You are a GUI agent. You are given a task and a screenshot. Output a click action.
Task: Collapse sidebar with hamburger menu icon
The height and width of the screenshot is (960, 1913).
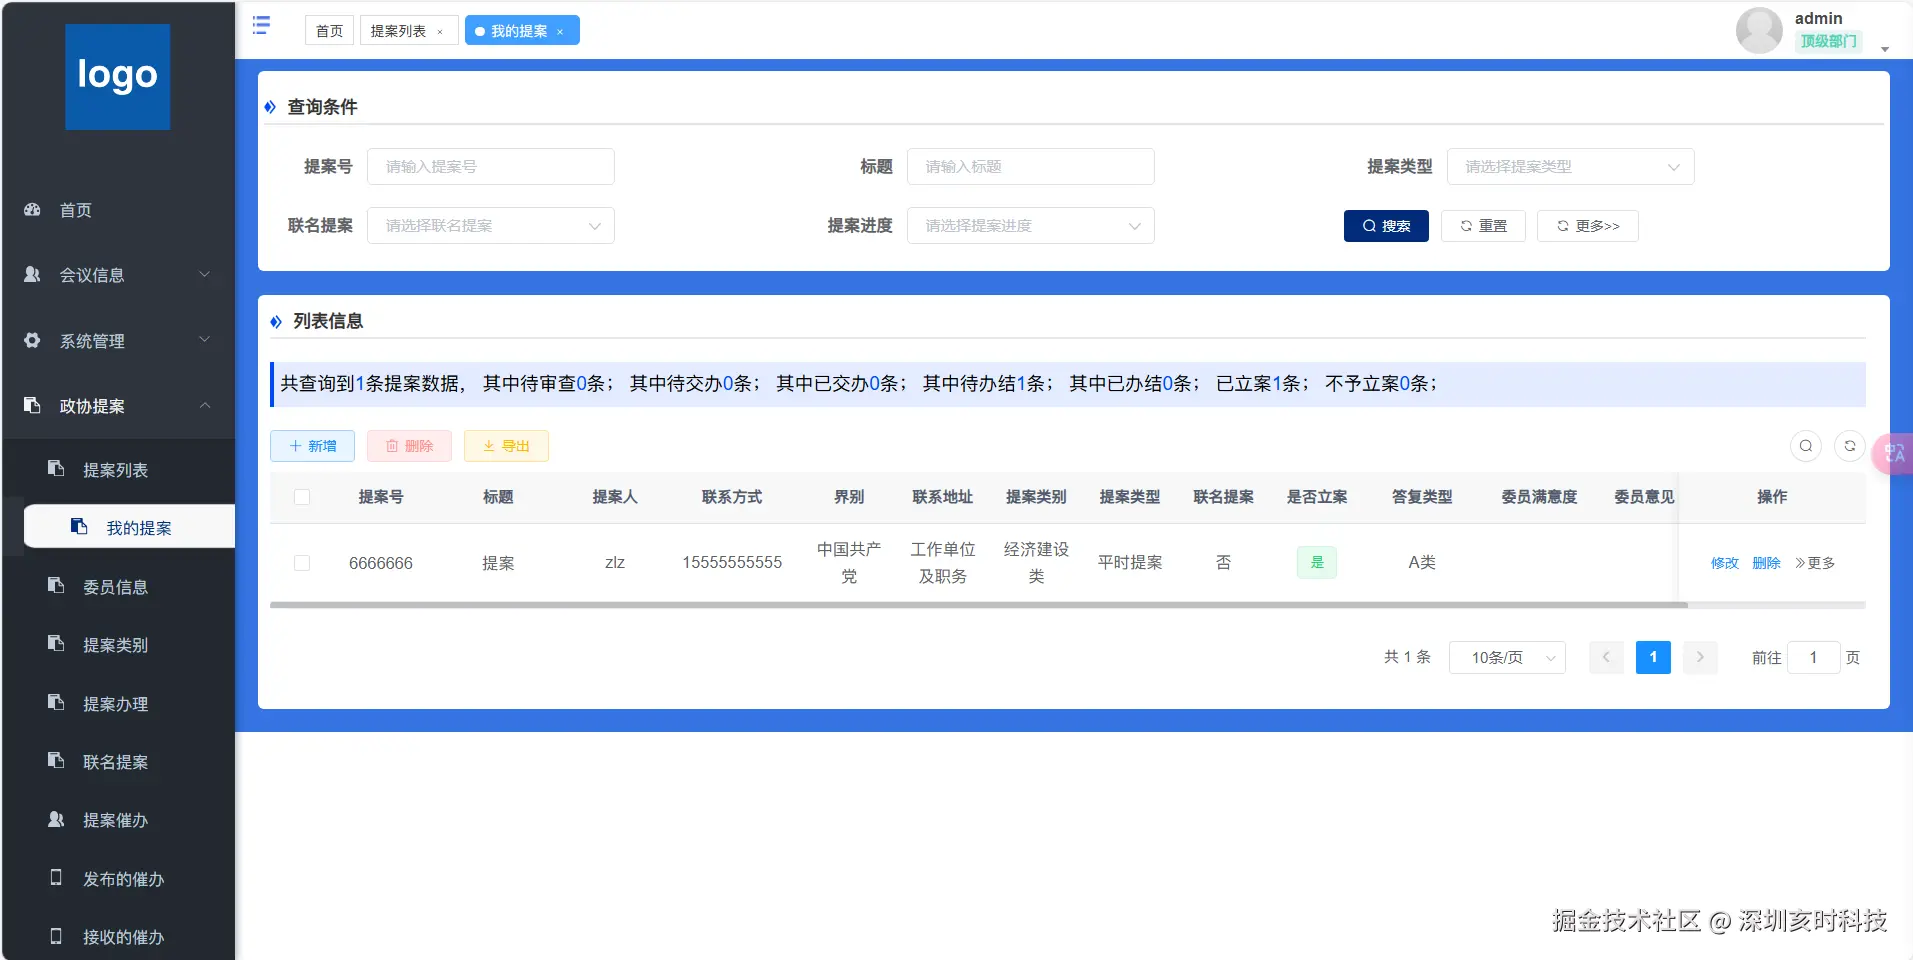pyautogui.click(x=261, y=25)
